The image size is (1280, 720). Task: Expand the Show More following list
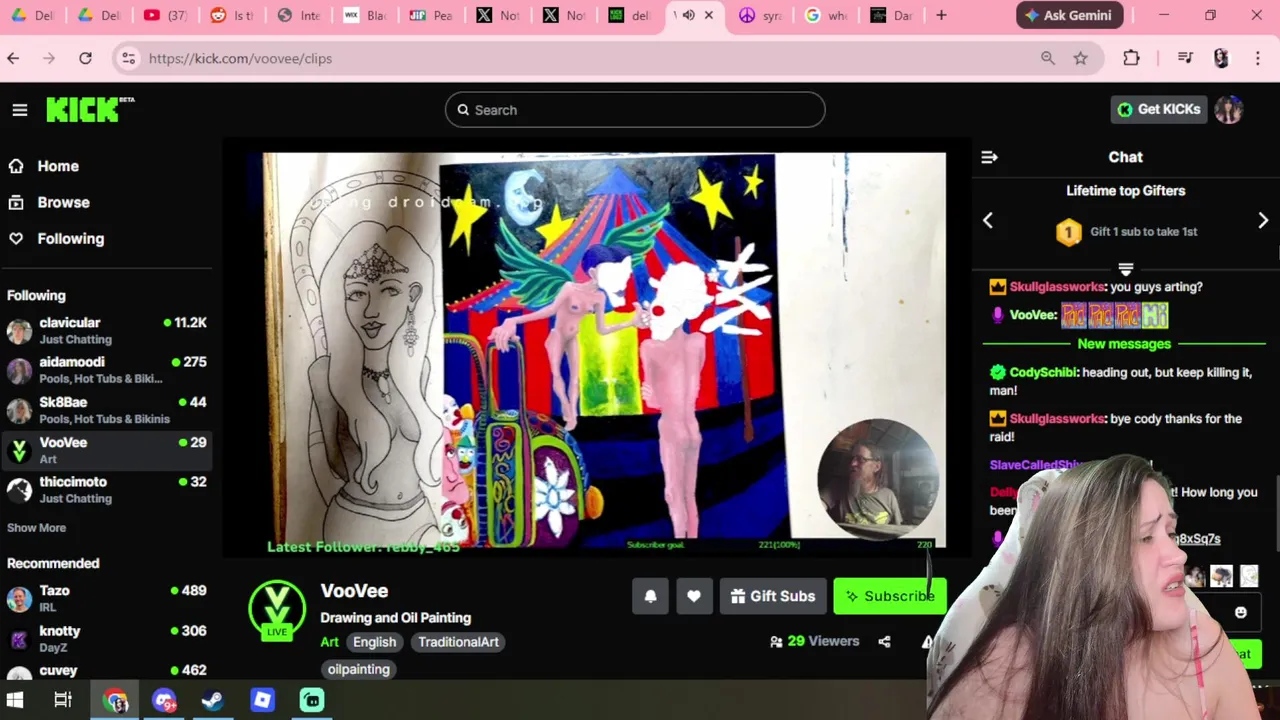[36, 528]
